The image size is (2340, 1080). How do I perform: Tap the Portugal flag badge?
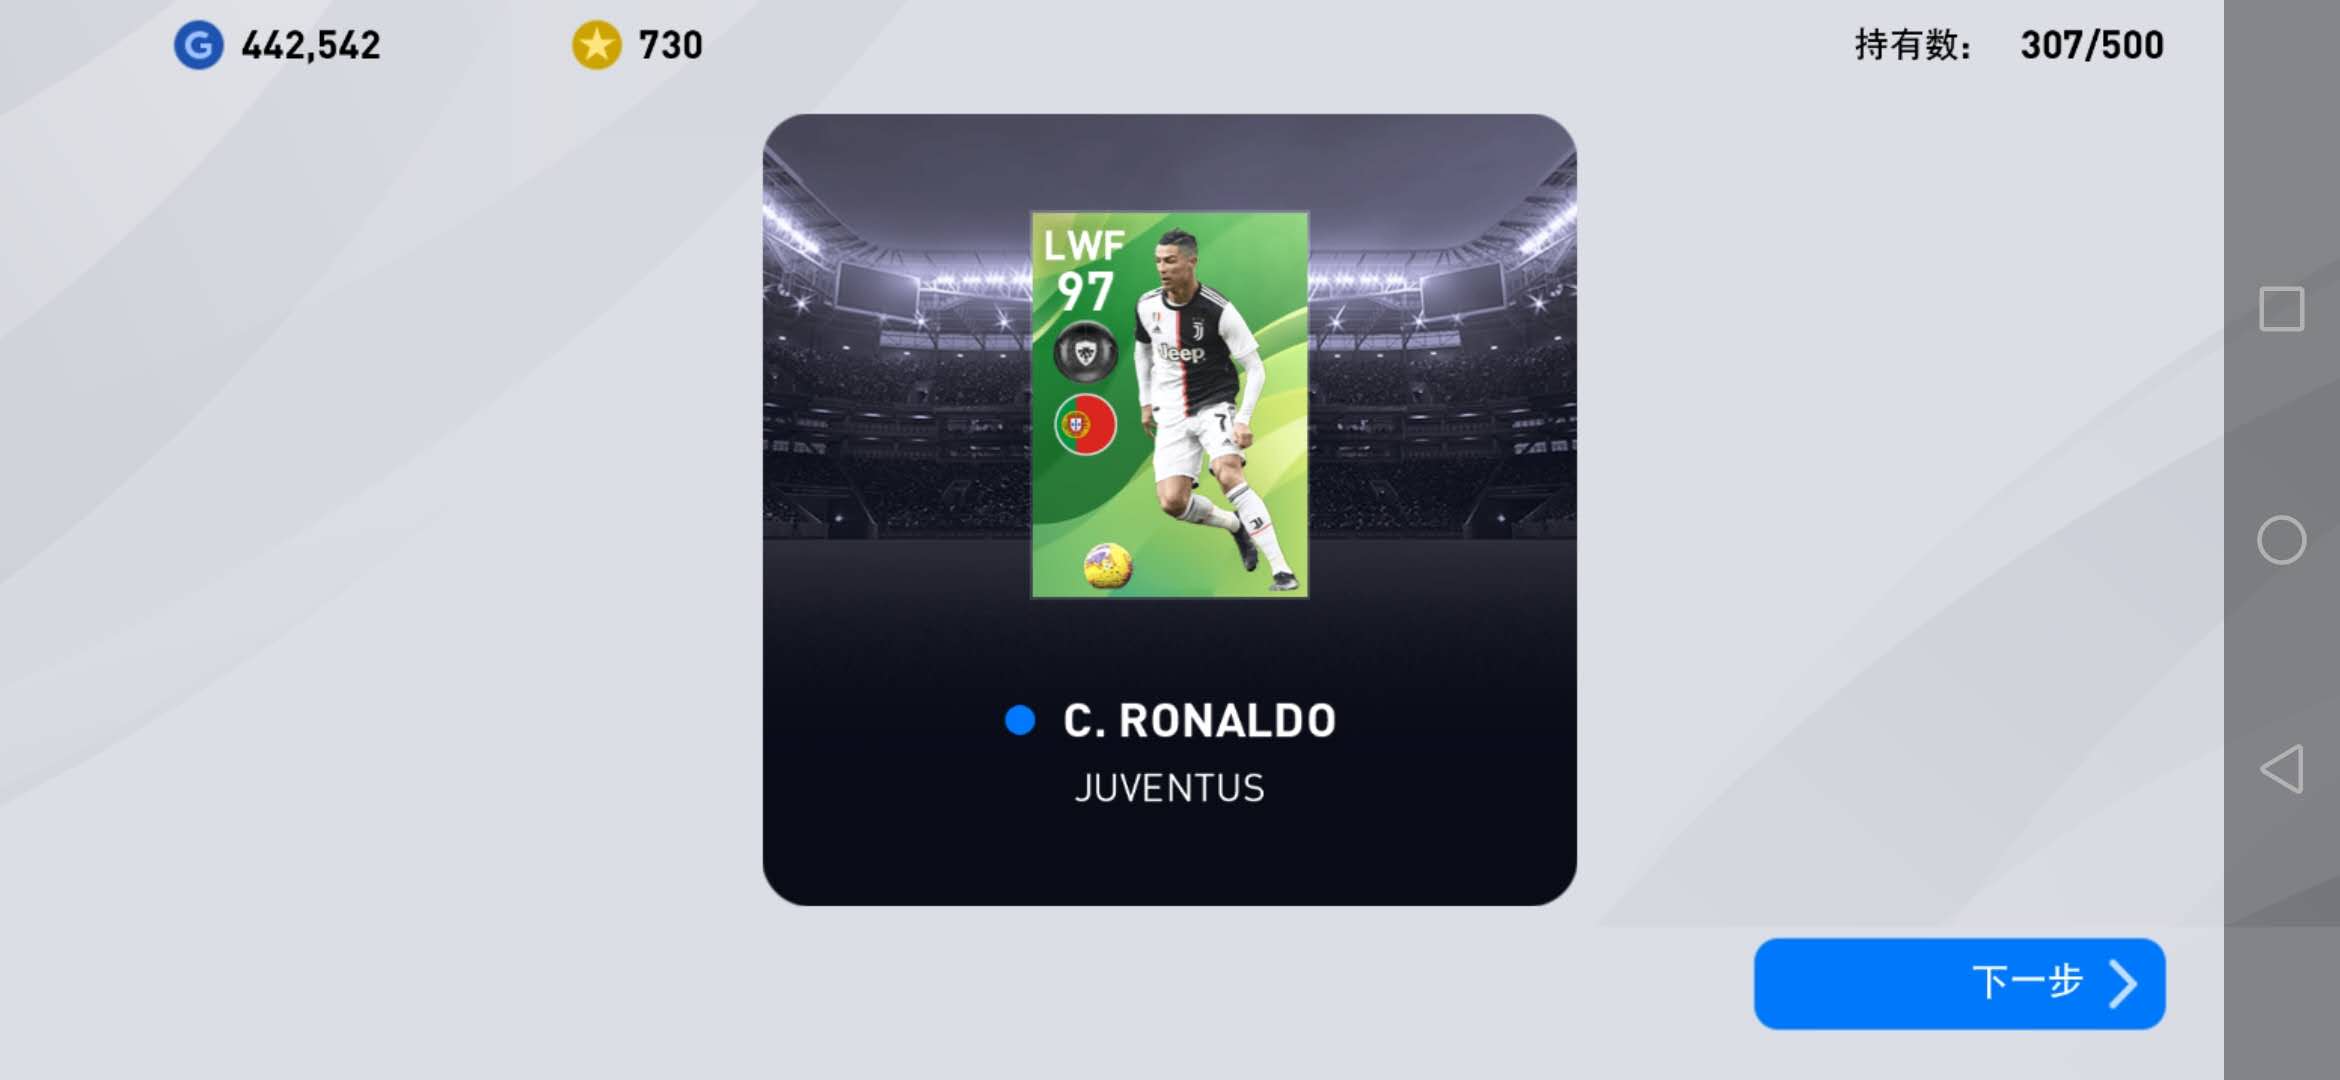click(x=1085, y=425)
